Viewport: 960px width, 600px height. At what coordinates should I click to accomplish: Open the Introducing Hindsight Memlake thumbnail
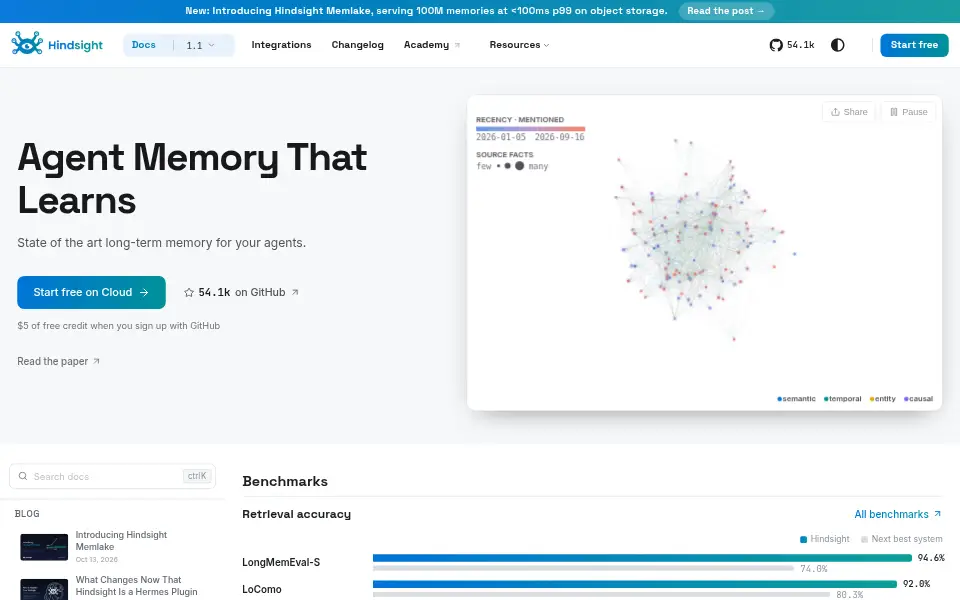pos(44,547)
